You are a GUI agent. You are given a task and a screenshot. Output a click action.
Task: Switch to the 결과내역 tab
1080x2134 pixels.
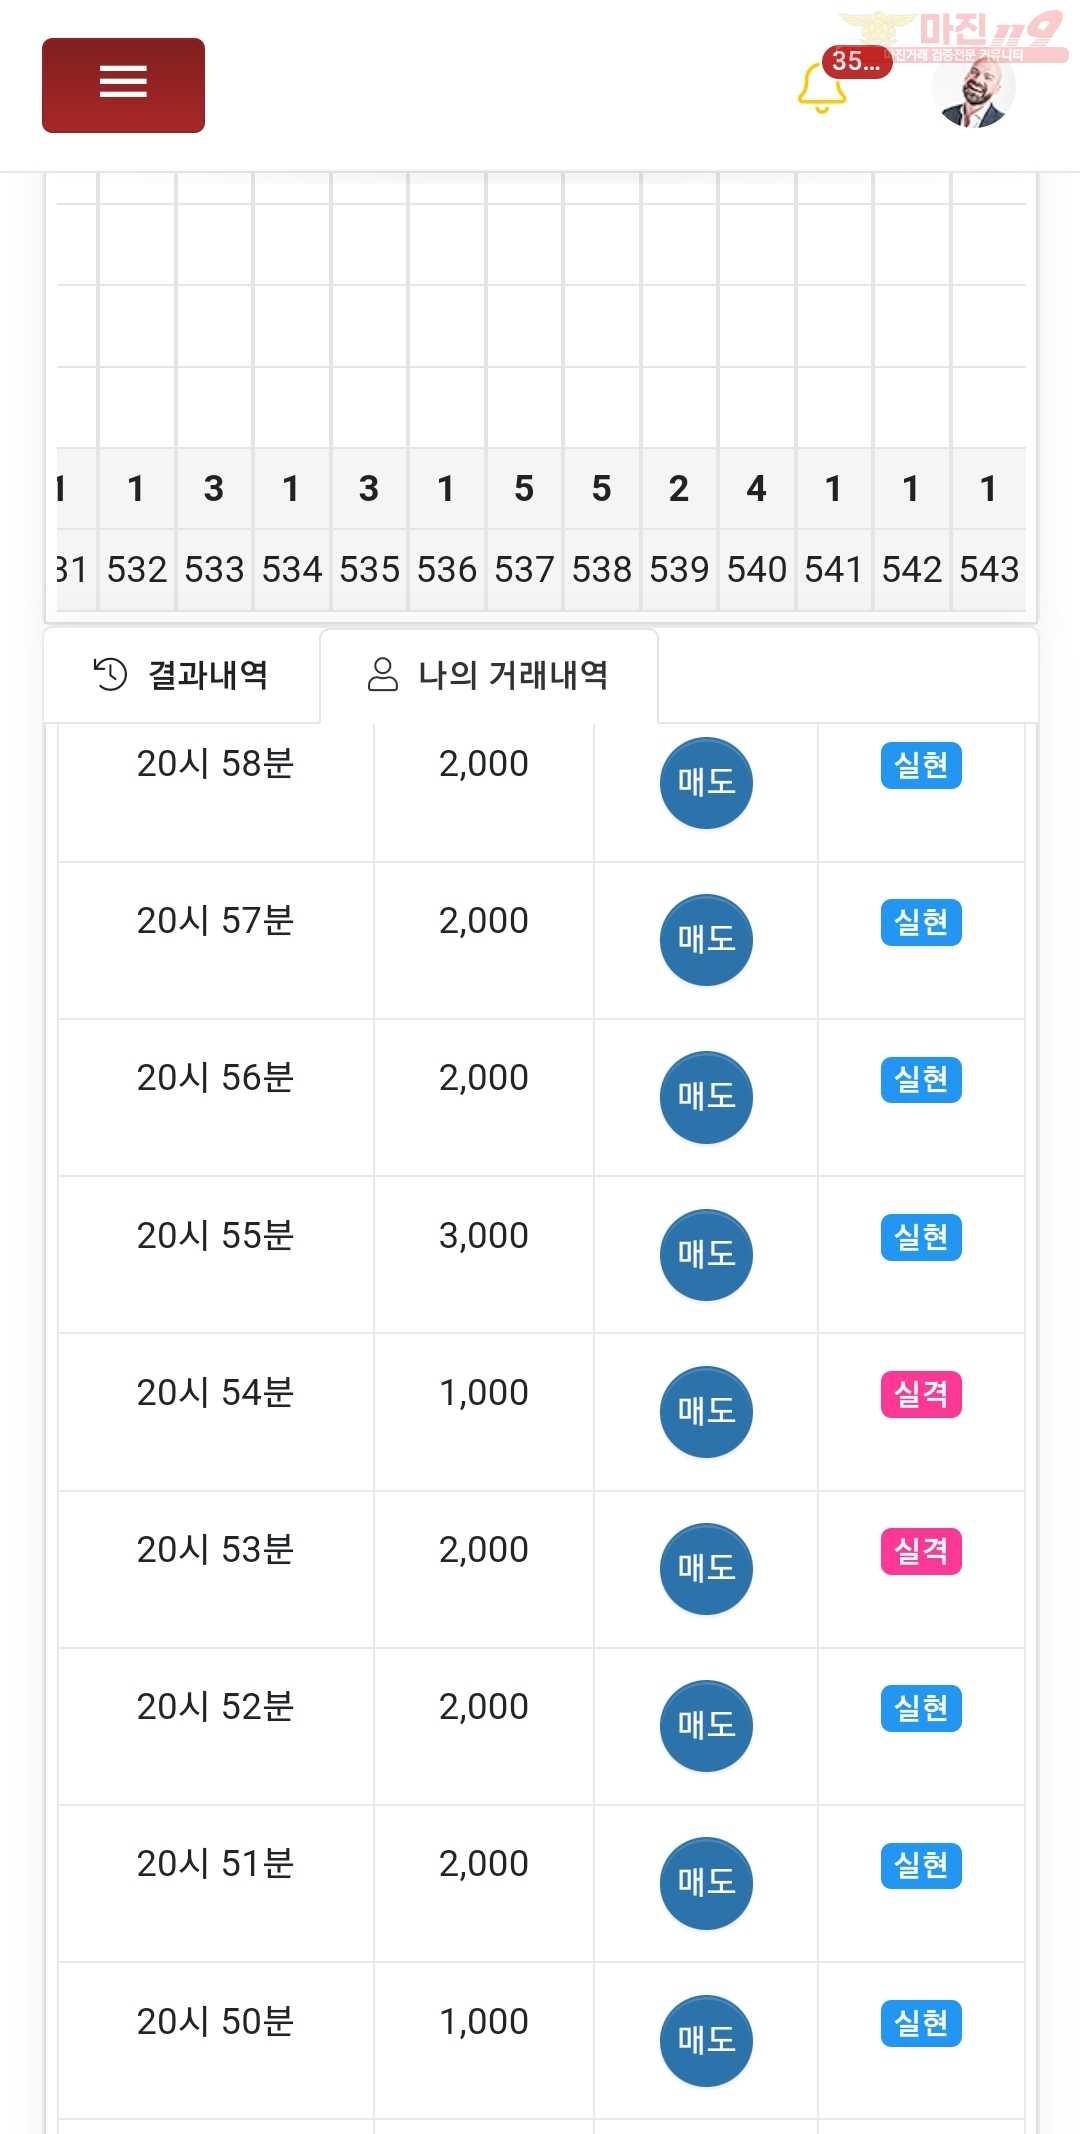181,675
